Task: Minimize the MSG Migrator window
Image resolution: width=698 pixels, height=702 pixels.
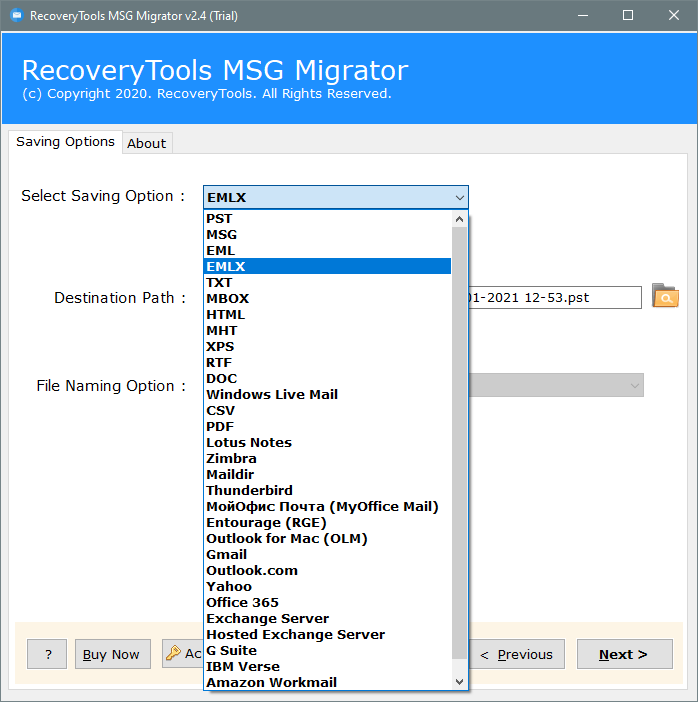Action: pos(583,16)
